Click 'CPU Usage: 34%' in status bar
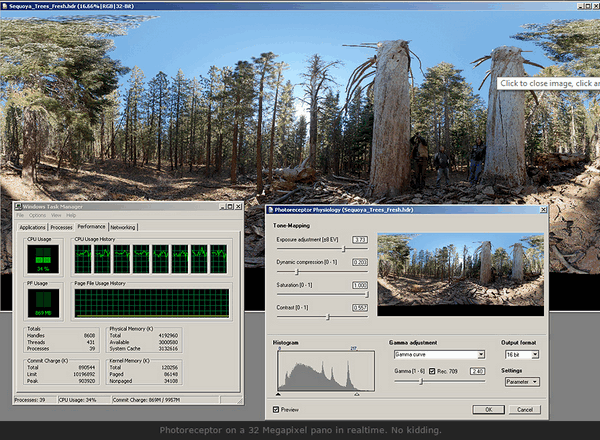600x440 pixels. tap(77, 400)
